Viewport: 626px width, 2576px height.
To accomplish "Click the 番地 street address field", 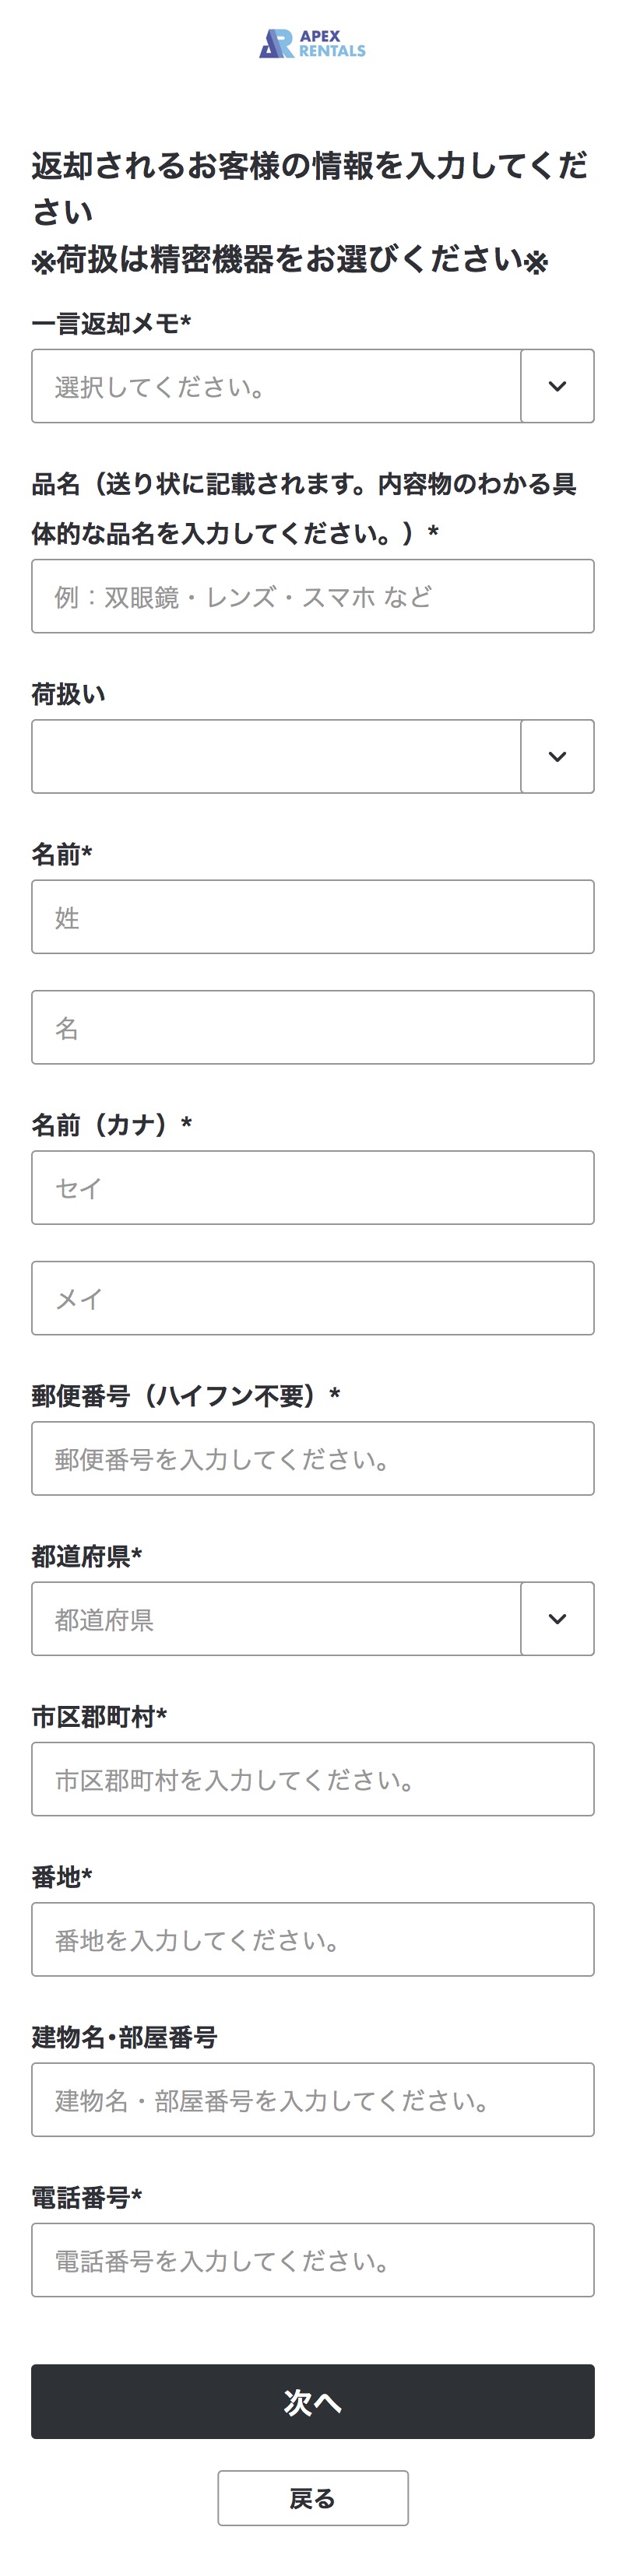I will [312, 1939].
